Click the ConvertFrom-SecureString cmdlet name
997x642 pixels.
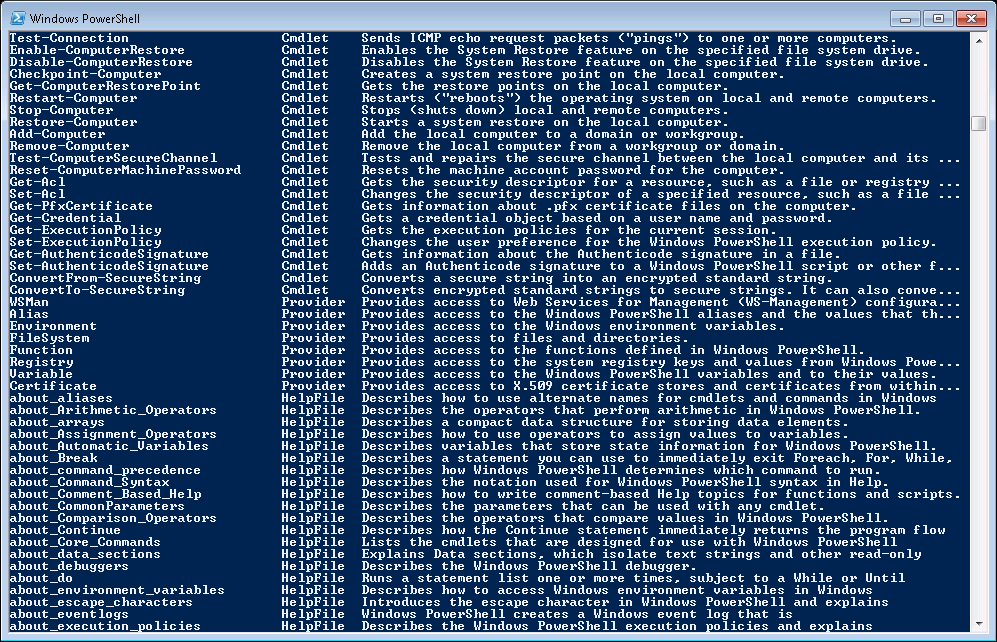click(x=105, y=278)
